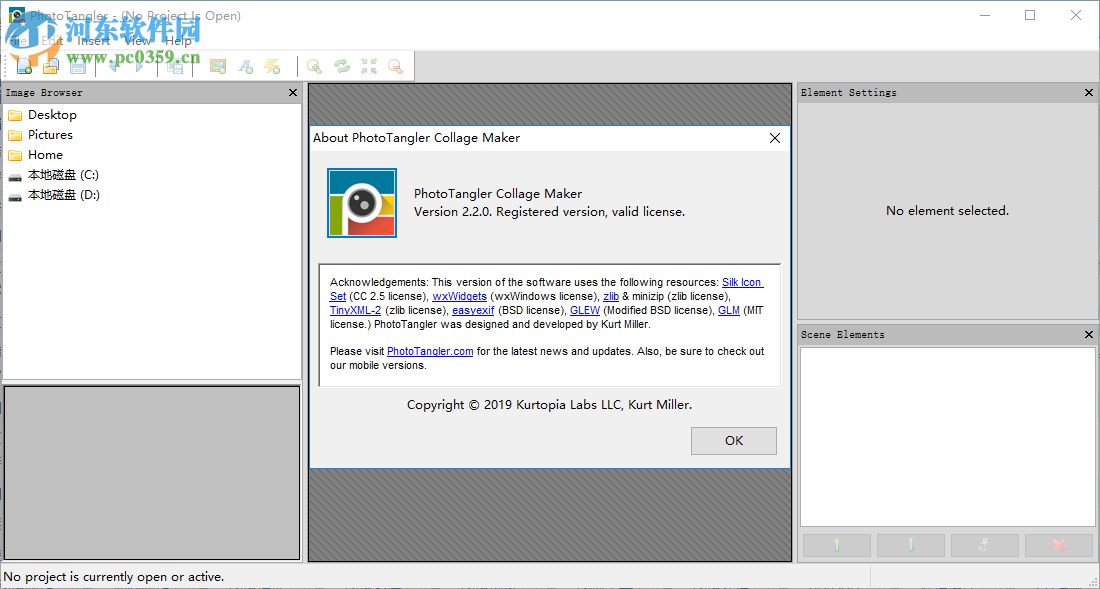Image resolution: width=1100 pixels, height=589 pixels.
Task: Select the insert image icon
Action: (x=217, y=66)
